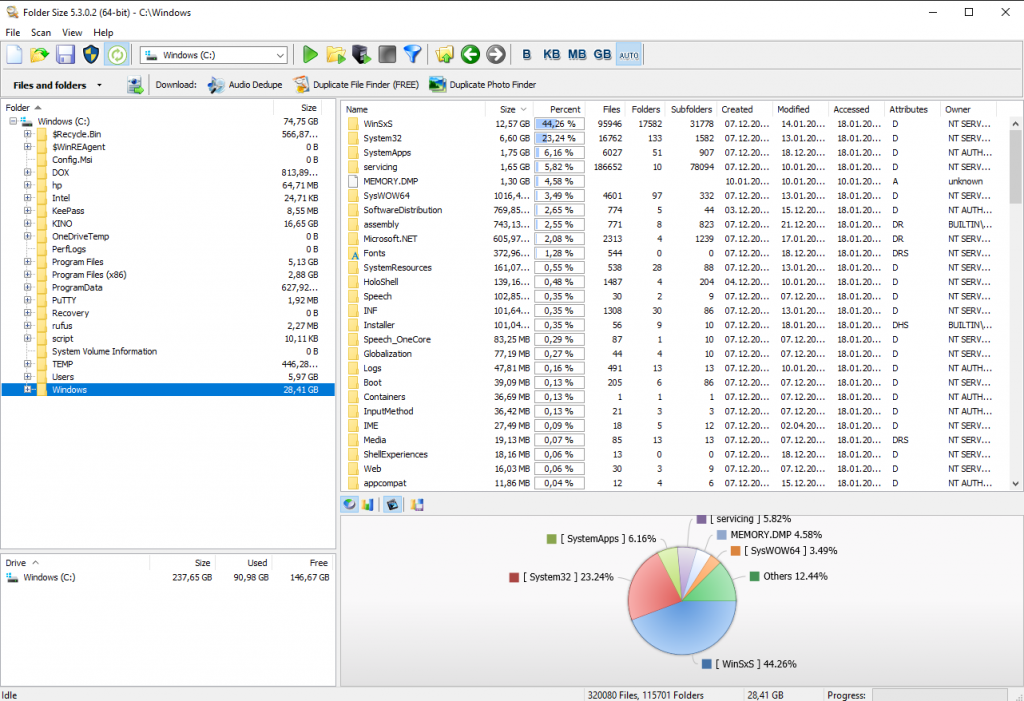Screen dimensions: 1024x701
Task: Sort list by Percent column header
Action: coord(559,109)
